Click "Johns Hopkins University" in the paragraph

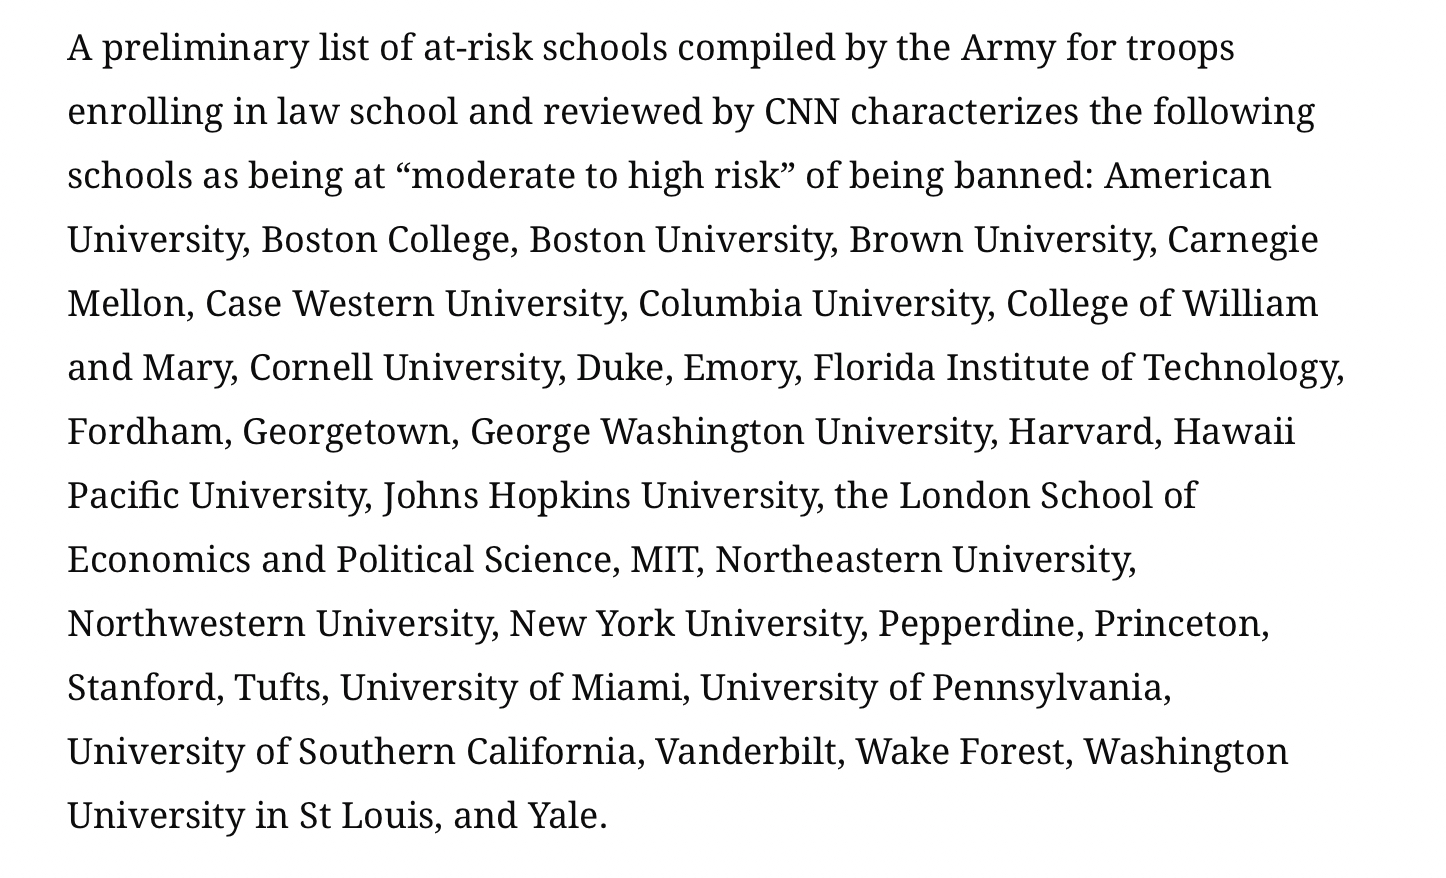pyautogui.click(x=599, y=496)
